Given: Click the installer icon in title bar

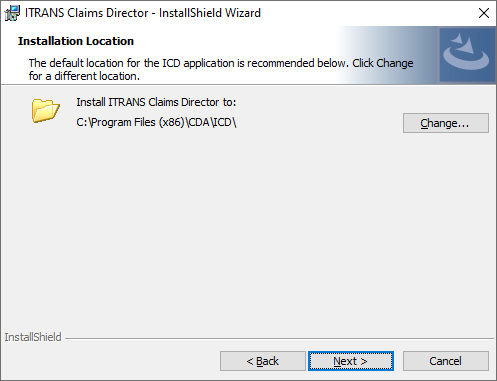Looking at the screenshot, I should [12, 13].
